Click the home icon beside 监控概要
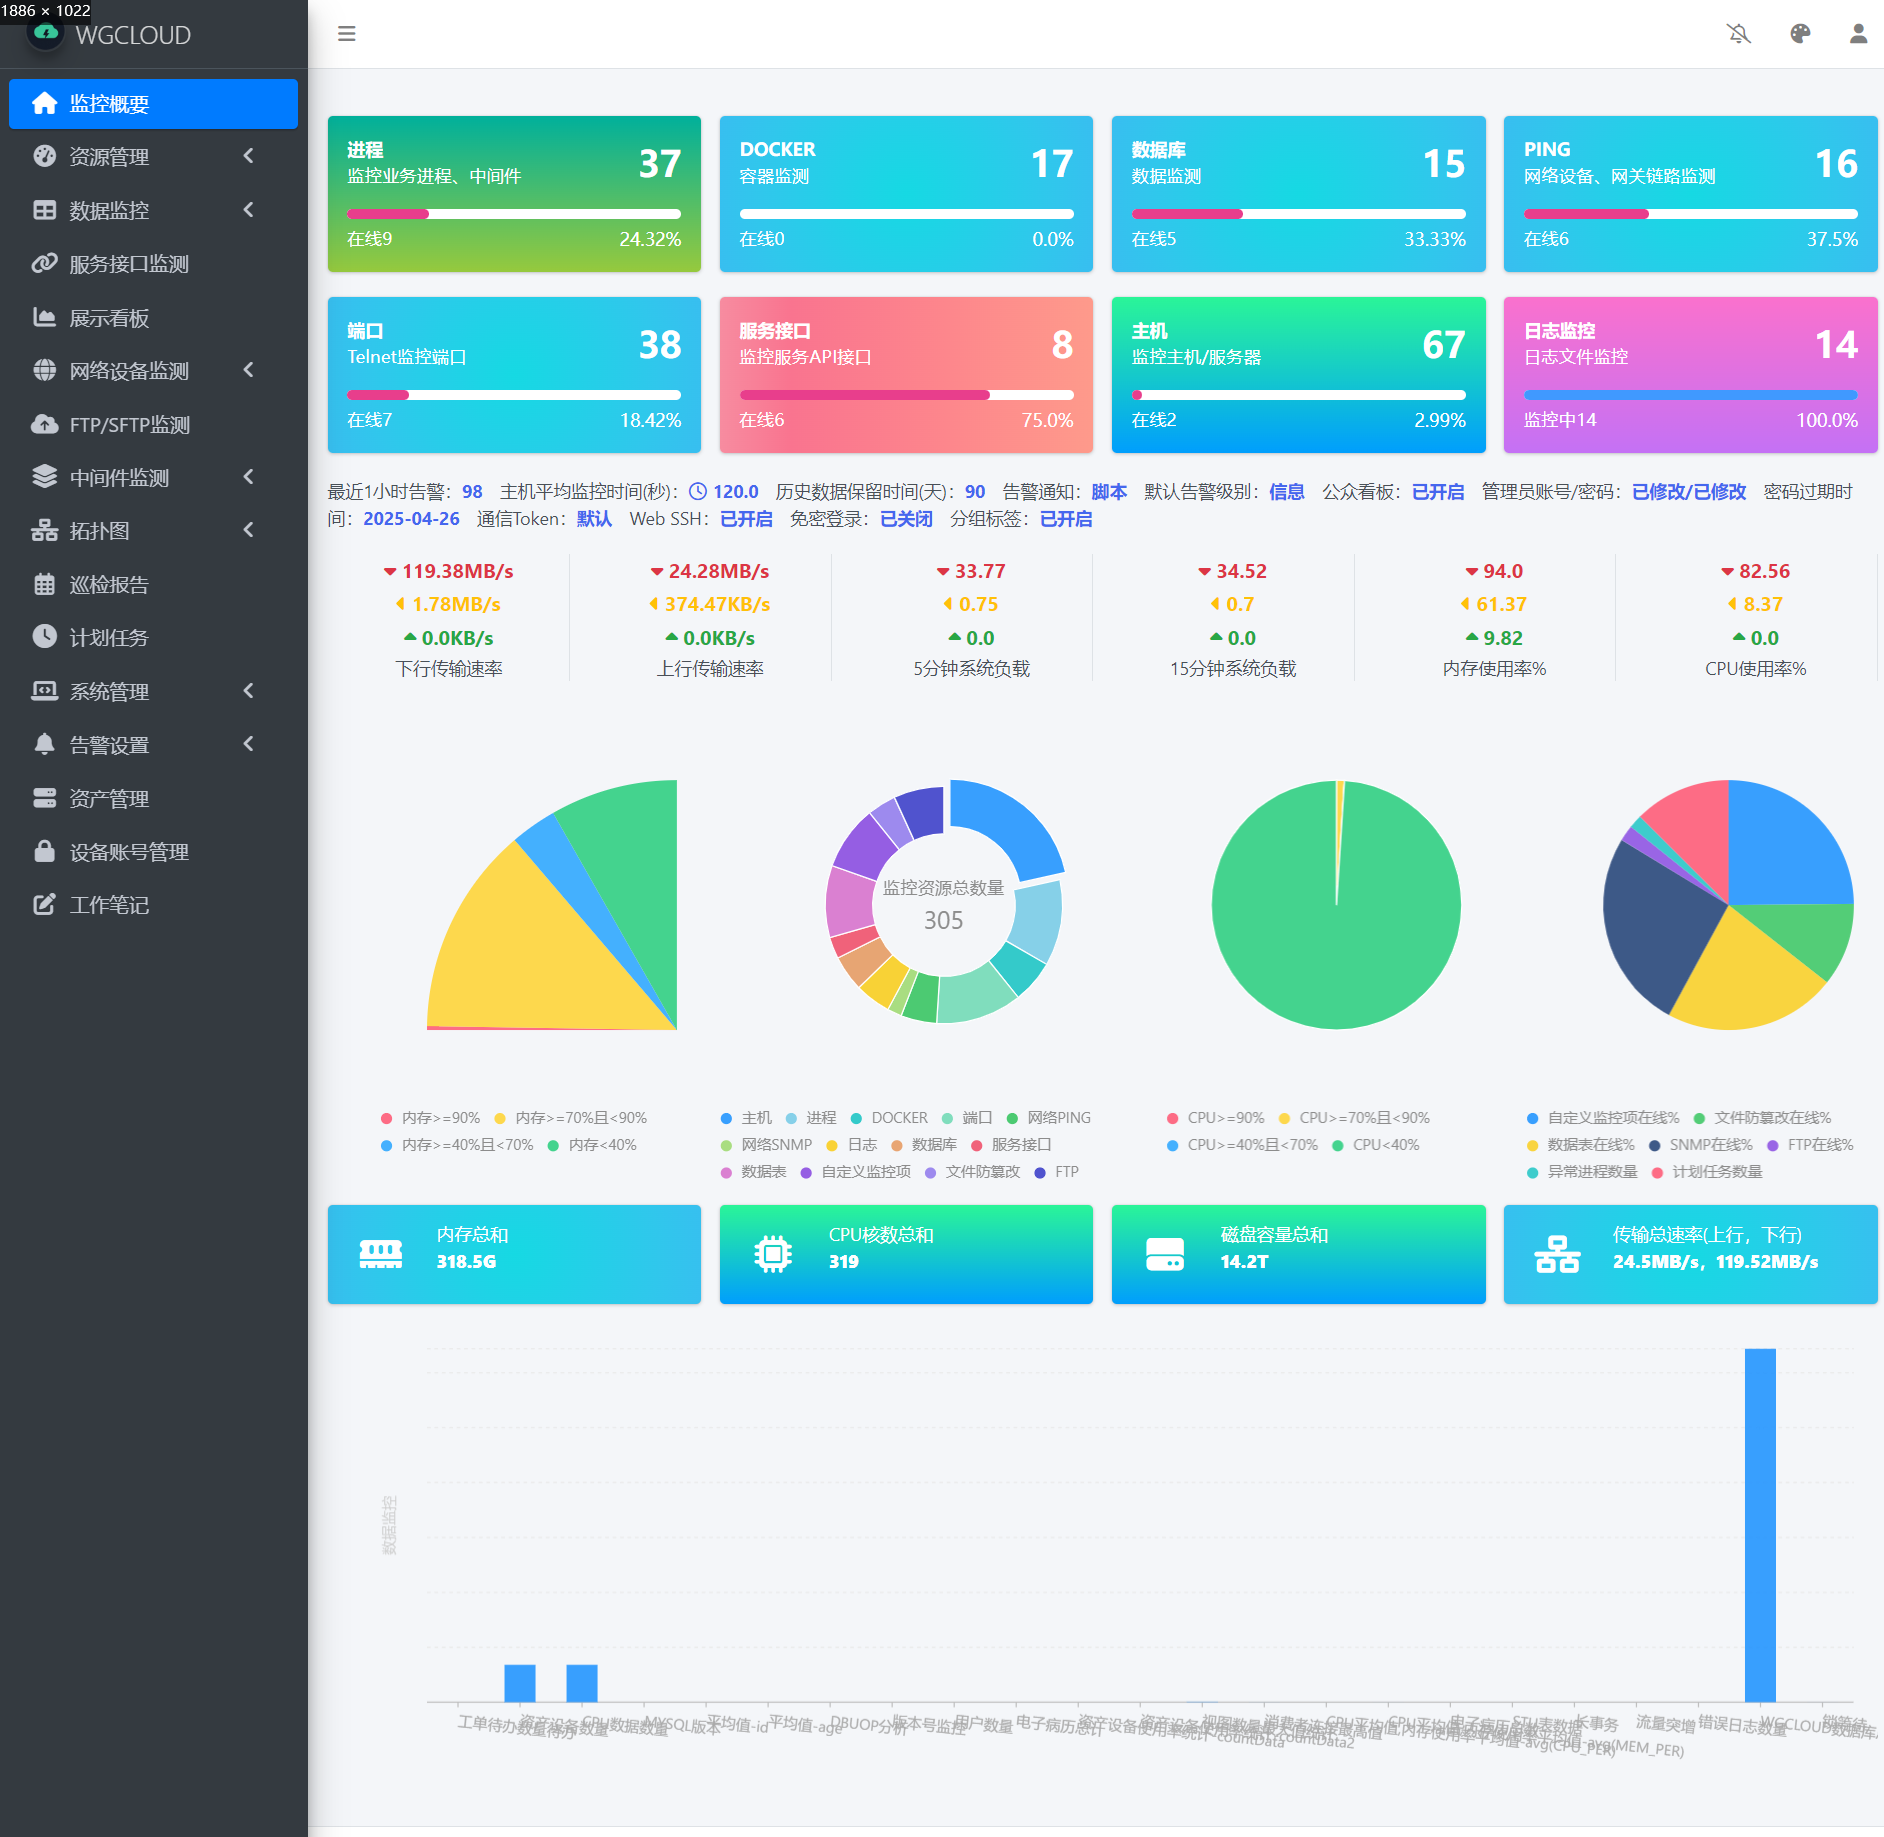The width and height of the screenshot is (1884, 1837). (44, 103)
